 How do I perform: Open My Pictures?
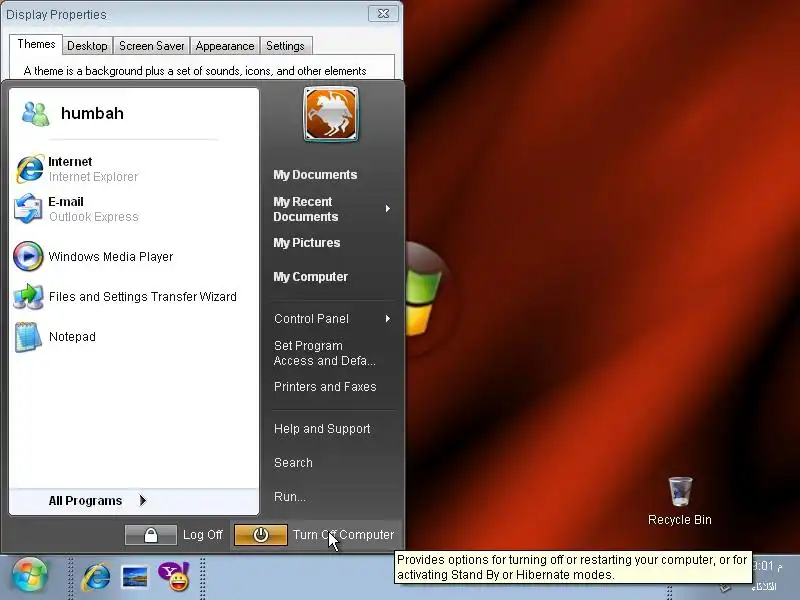[x=307, y=243]
